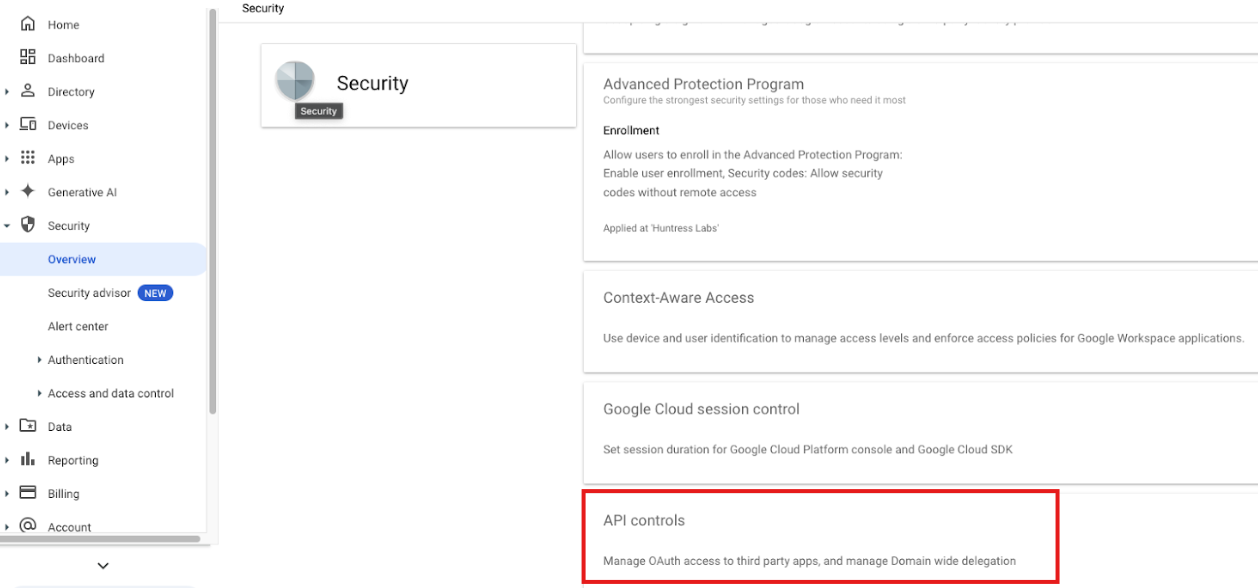Open Google Cloud session control card
This screenshot has width=1258, height=588.
tap(921, 430)
